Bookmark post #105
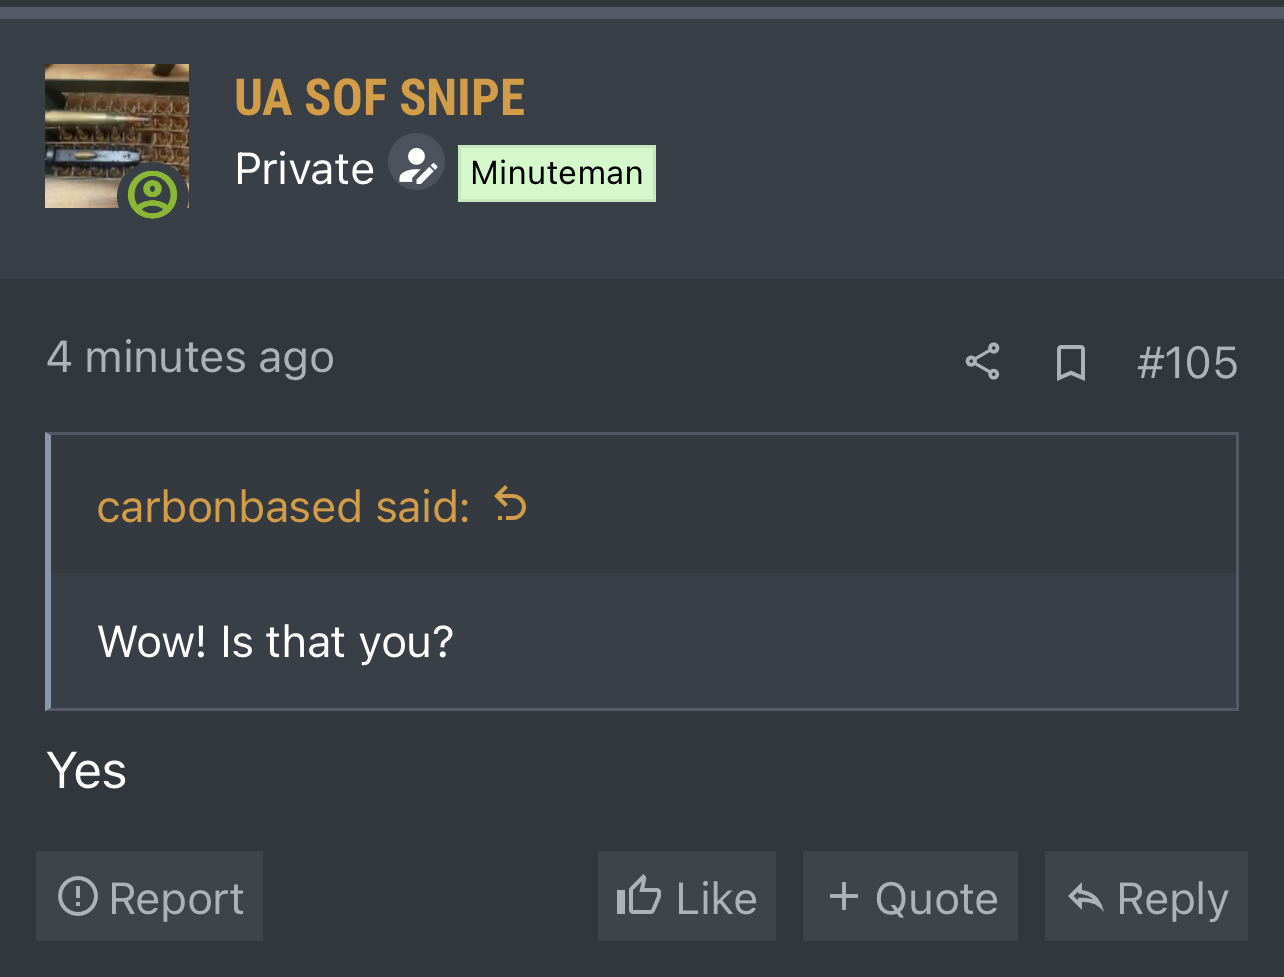 pyautogui.click(x=1071, y=362)
